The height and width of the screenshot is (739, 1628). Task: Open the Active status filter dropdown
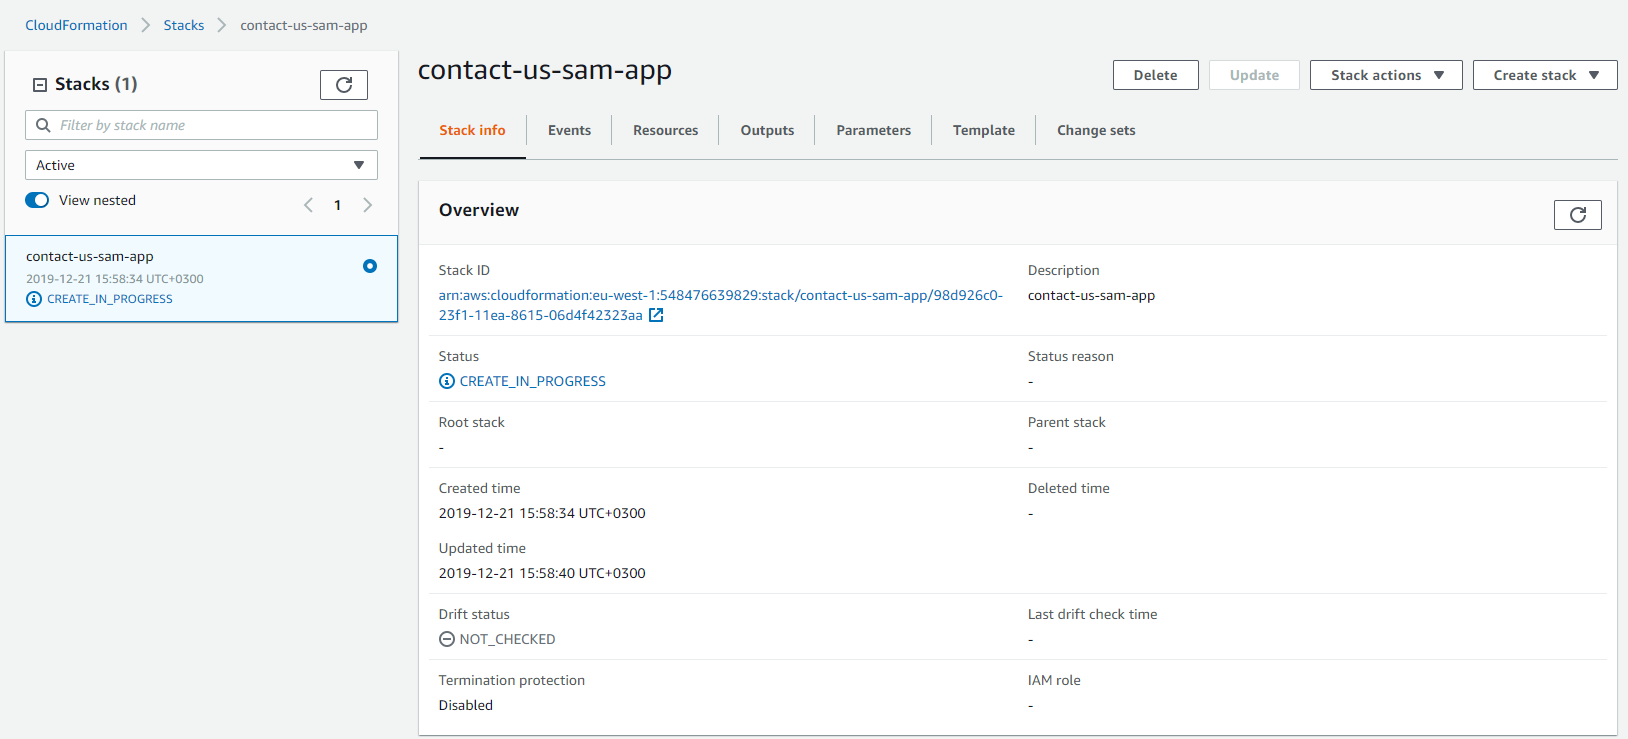tap(201, 165)
